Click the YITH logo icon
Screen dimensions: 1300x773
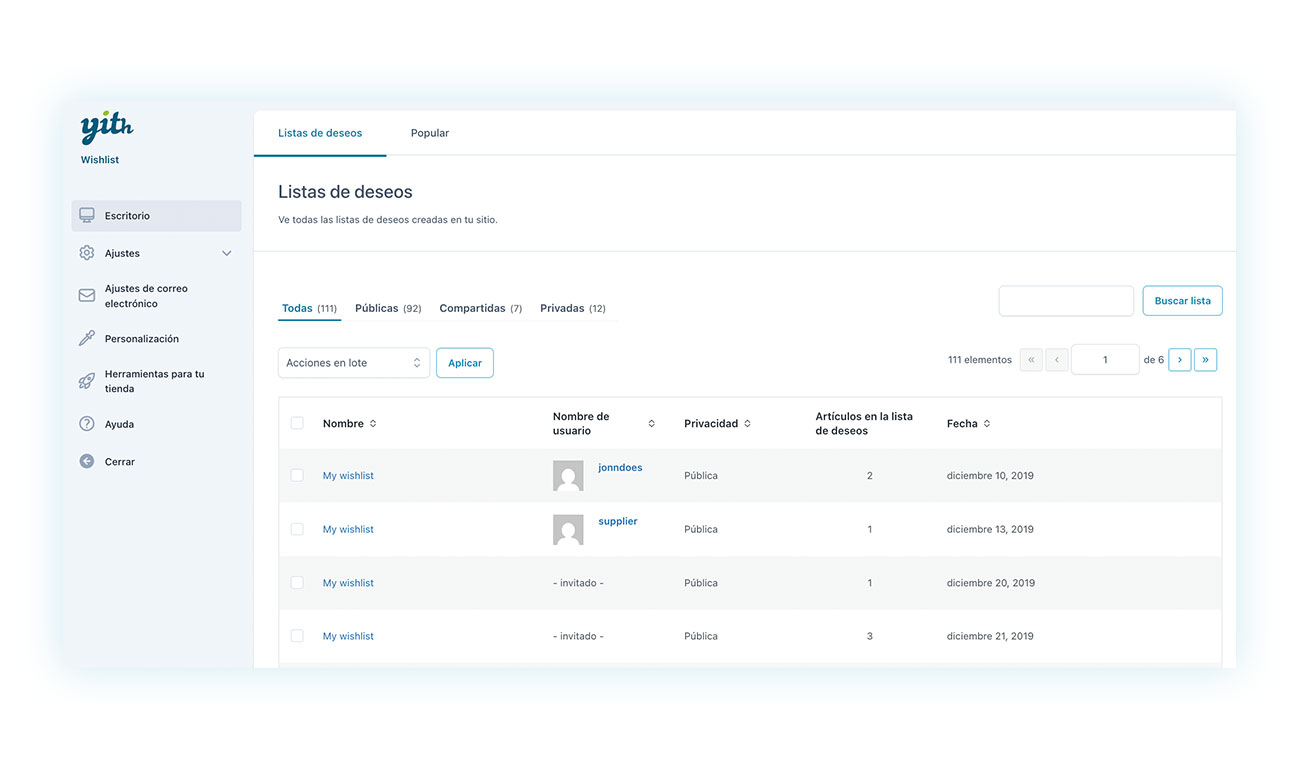pyautogui.click(x=106, y=128)
